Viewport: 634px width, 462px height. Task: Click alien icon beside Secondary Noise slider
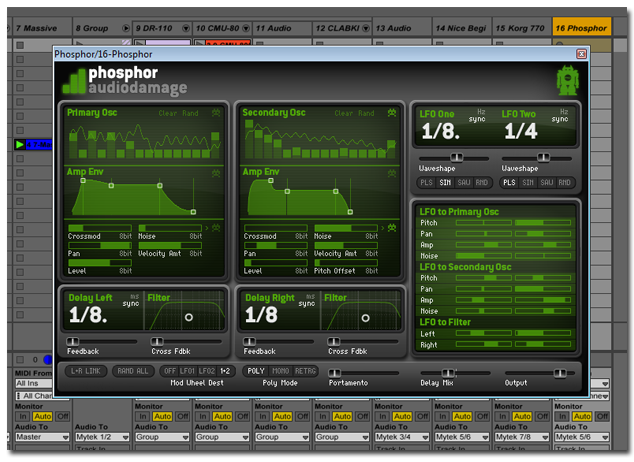click(x=392, y=228)
